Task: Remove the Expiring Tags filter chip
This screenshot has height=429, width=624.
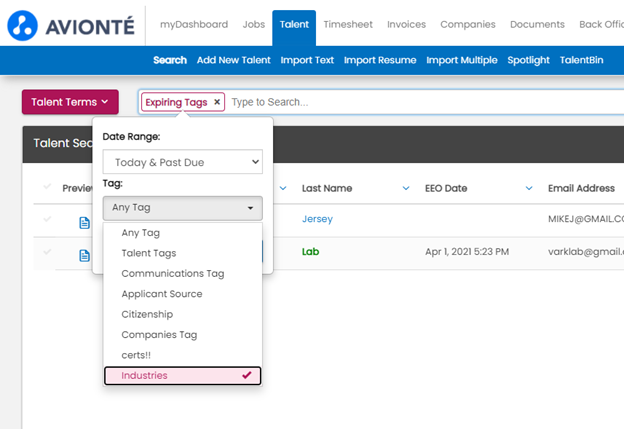Action: [217, 102]
